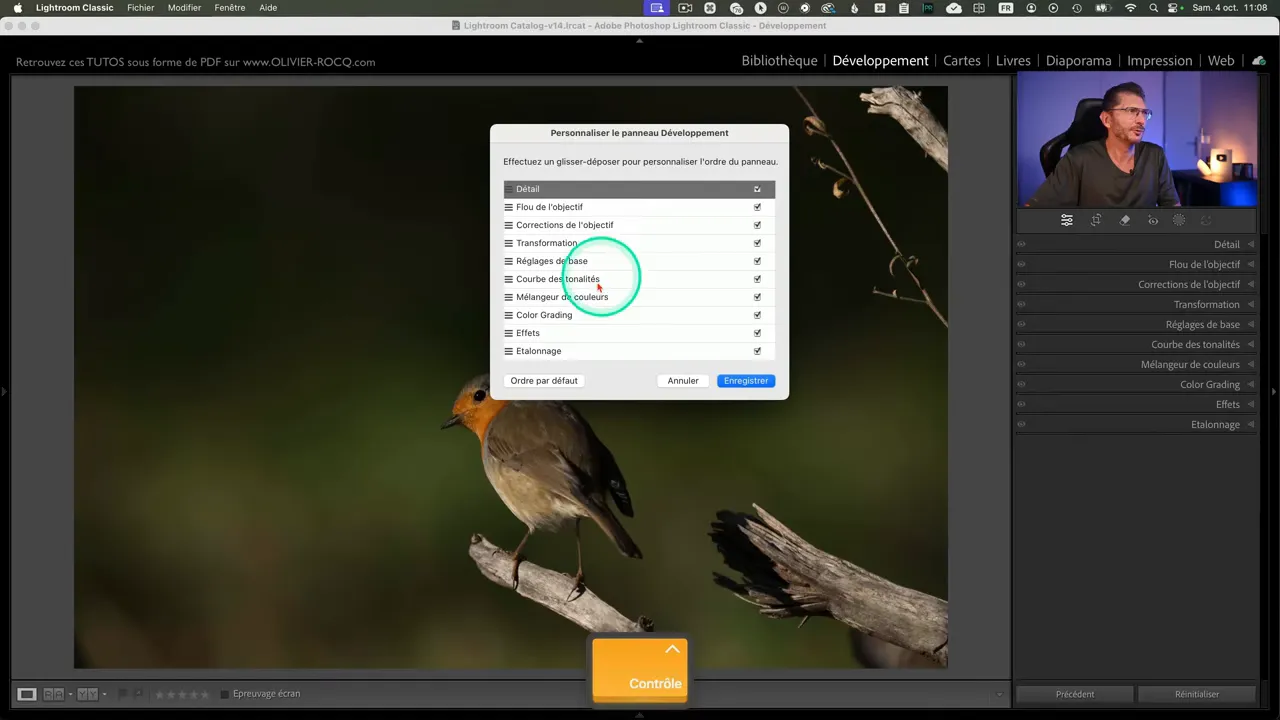
Task: Expand the Courbe des tonalités panel
Action: click(1250, 344)
